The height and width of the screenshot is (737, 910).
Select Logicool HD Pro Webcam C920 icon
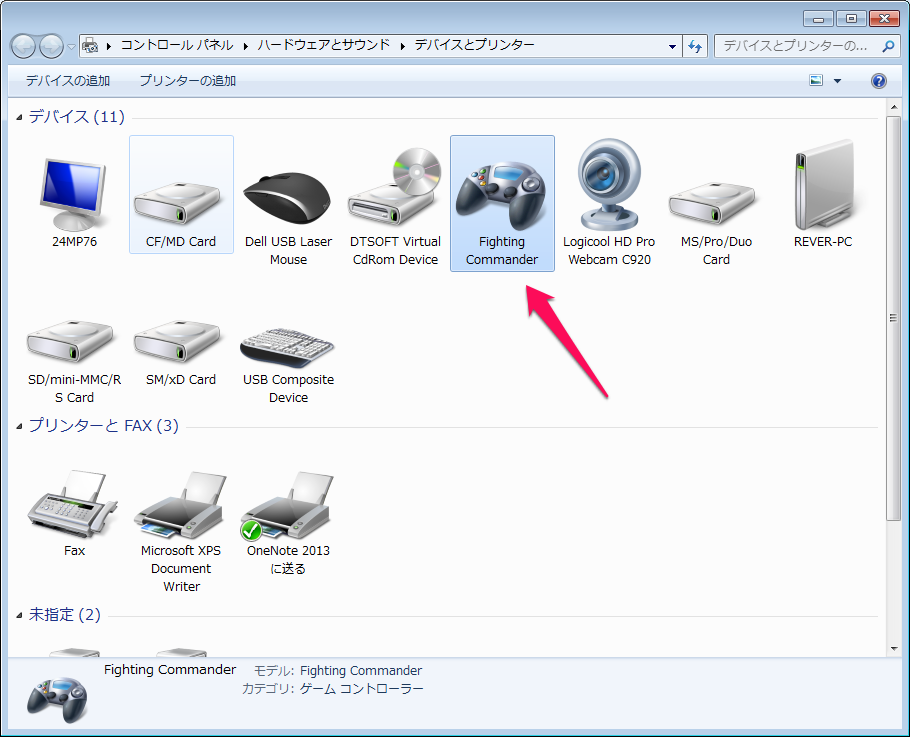609,185
